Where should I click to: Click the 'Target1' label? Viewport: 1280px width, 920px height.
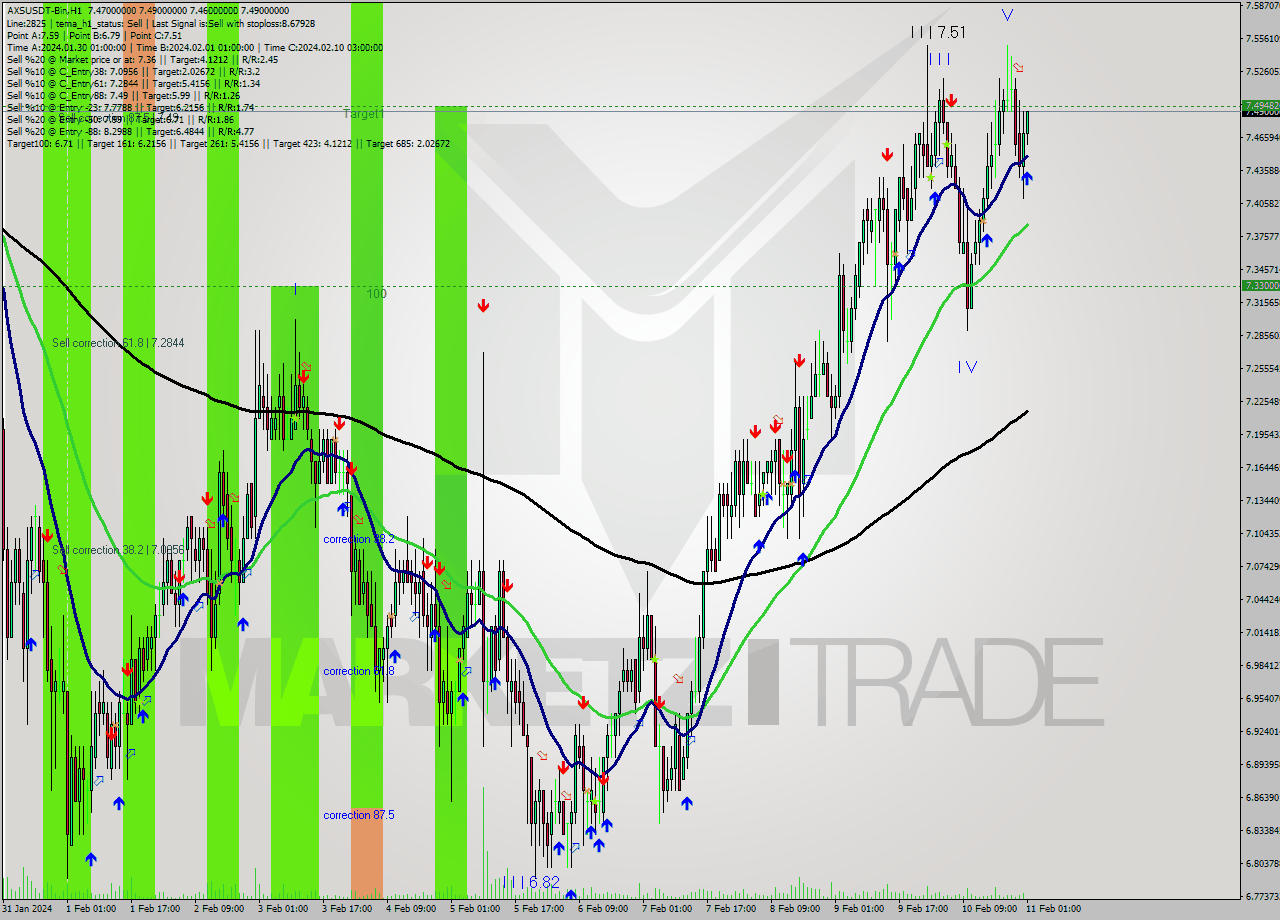coord(363,114)
